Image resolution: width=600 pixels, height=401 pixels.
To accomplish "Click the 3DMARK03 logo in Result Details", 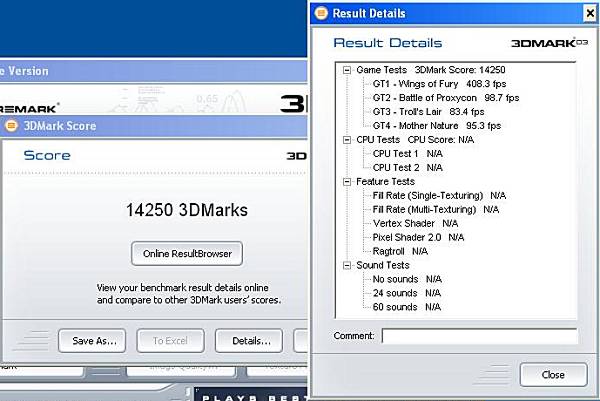I will 549,43.
